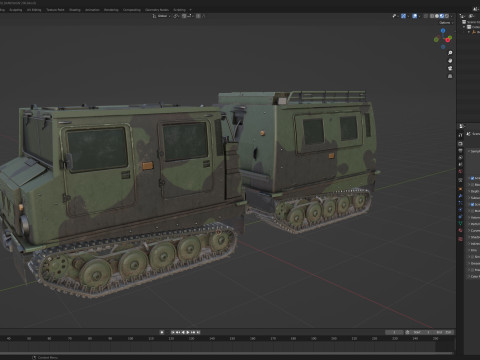Enable the Bloom checkbox
The height and width of the screenshot is (360, 480).
(x=472, y=185)
